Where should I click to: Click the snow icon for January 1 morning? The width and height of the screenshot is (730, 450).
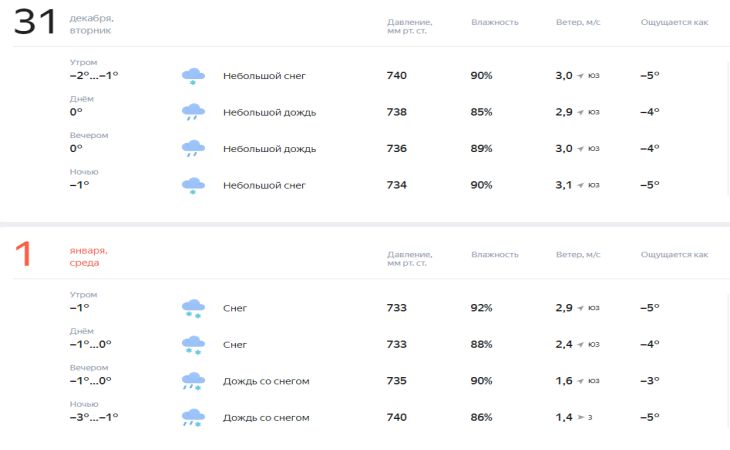pos(193,308)
